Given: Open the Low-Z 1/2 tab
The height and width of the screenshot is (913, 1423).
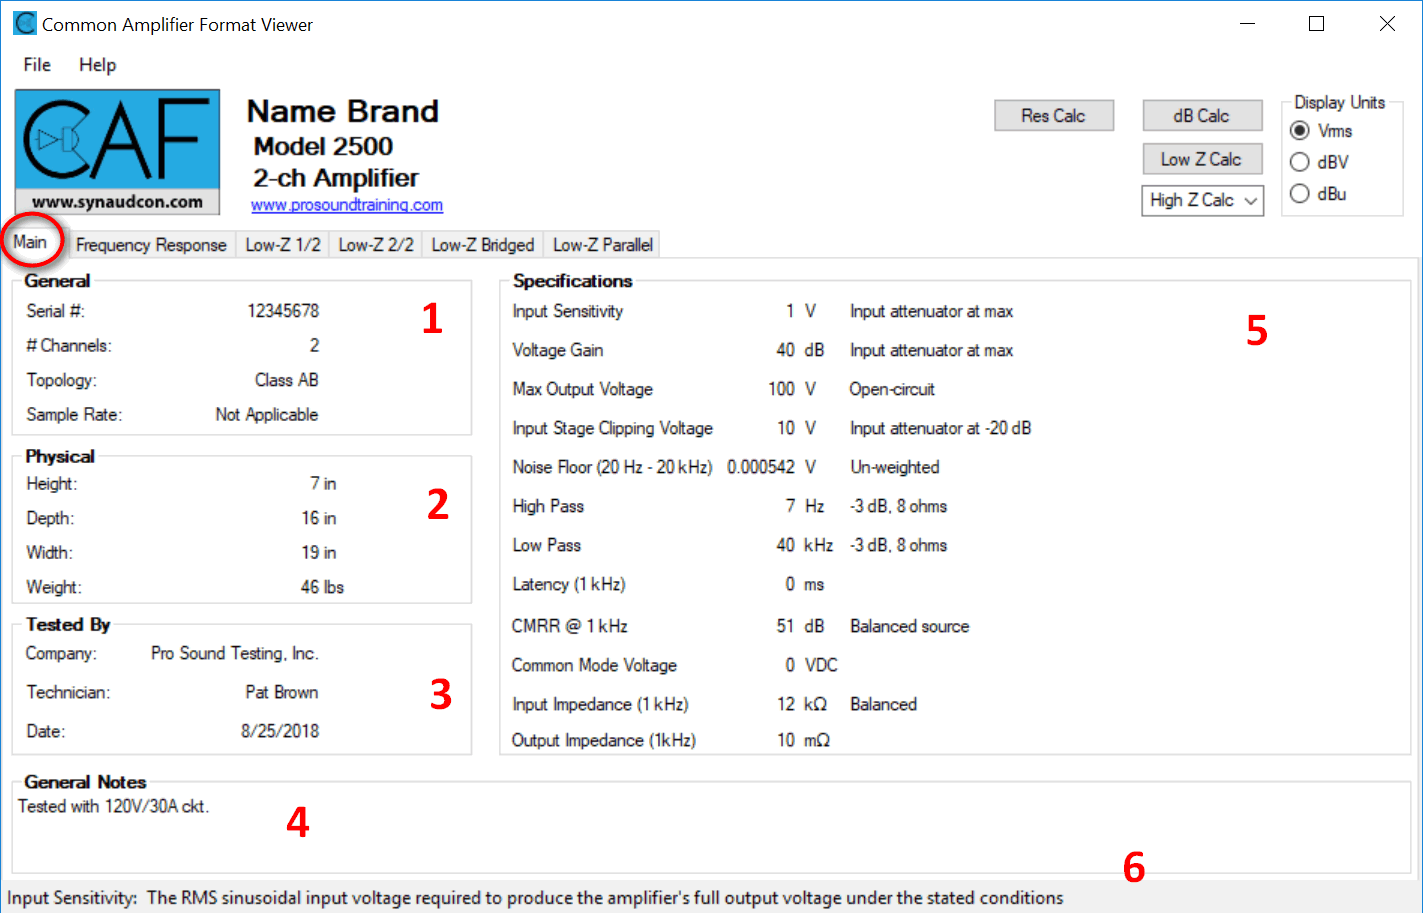Looking at the screenshot, I should click(283, 245).
